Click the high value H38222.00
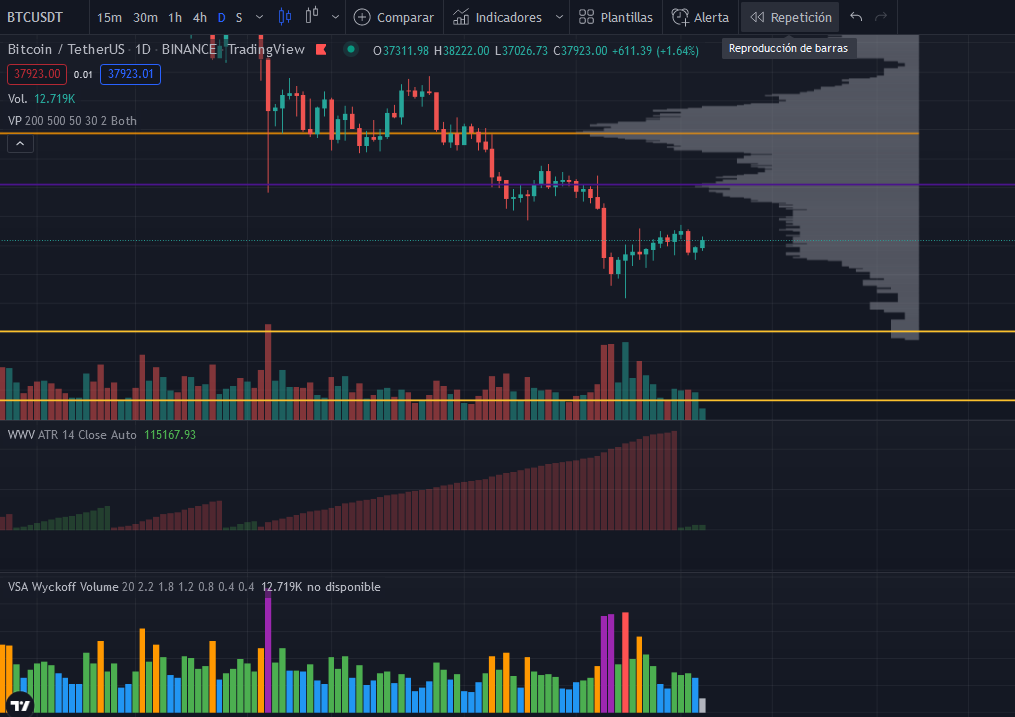 click(x=462, y=50)
